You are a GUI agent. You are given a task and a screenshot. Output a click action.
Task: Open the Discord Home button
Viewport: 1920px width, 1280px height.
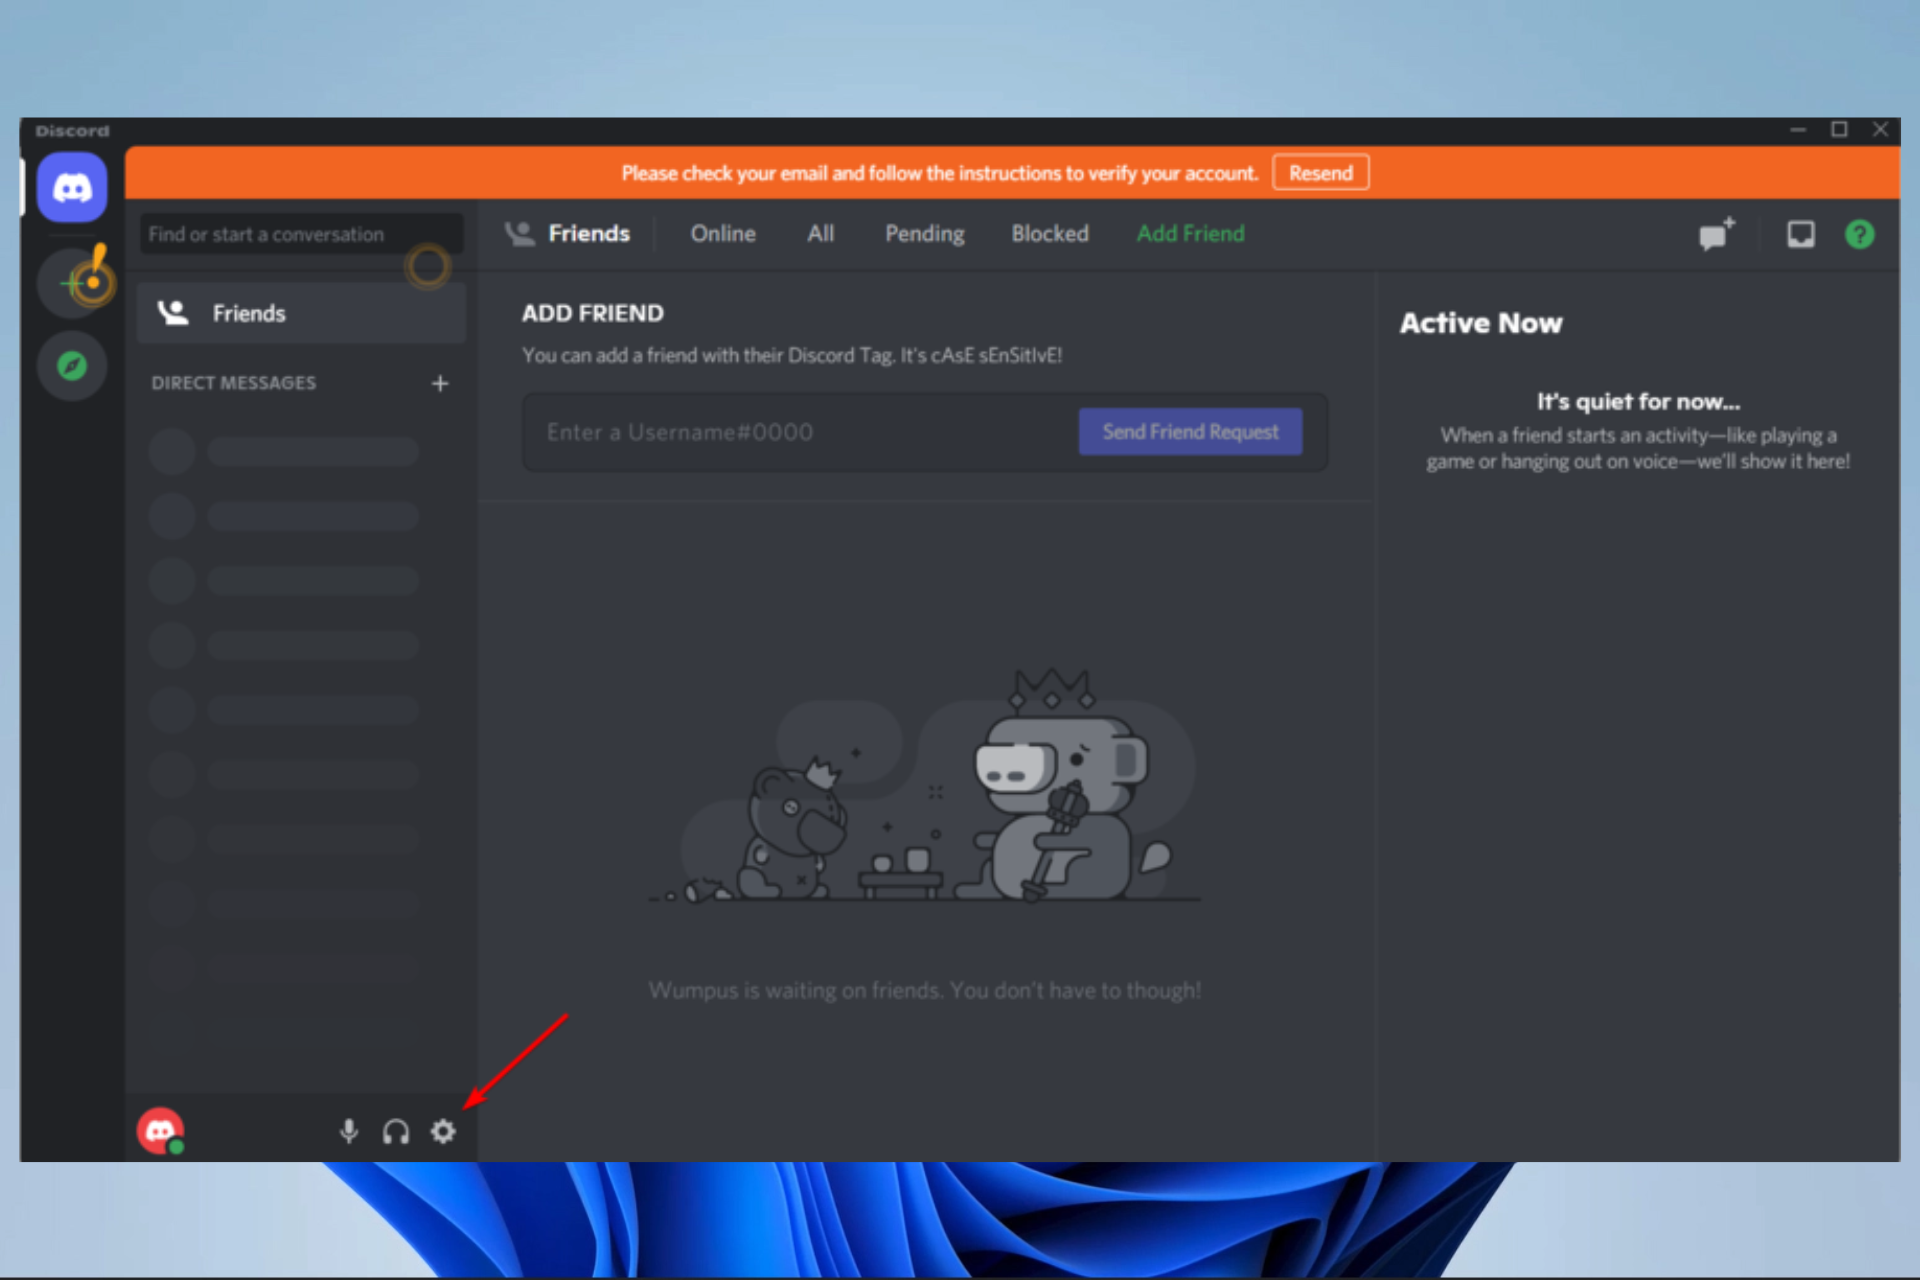click(x=72, y=187)
